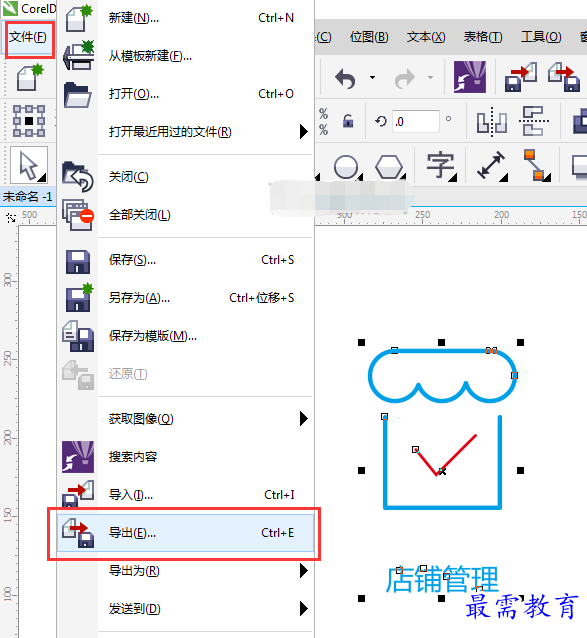Image resolution: width=587 pixels, height=638 pixels.
Task: Select the Polygon tool
Action: click(x=389, y=167)
